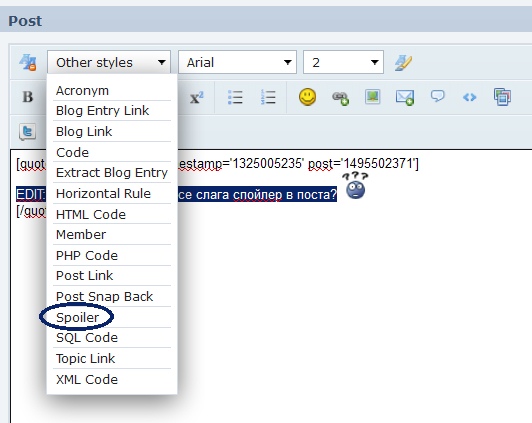Open the smiley emoticons picker
The width and height of the screenshot is (532, 423).
tap(307, 97)
